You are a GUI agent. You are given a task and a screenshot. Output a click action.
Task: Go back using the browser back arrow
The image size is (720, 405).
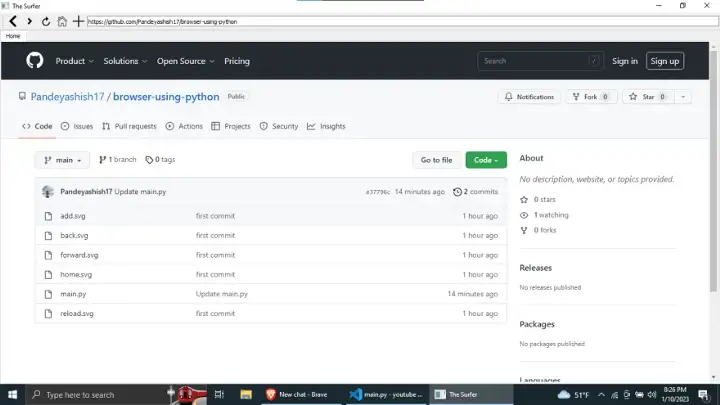(x=13, y=21)
